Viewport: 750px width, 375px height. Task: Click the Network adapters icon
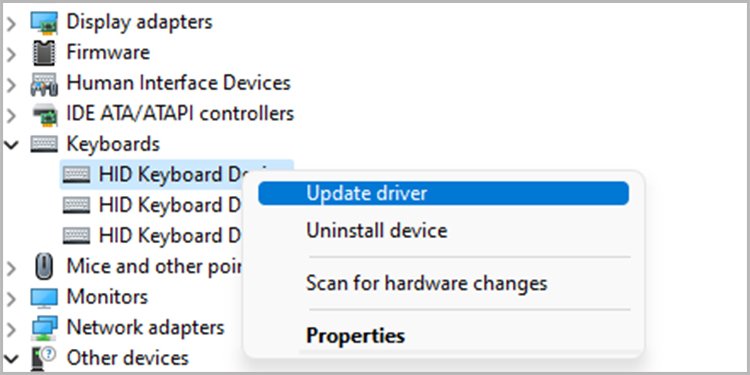(x=44, y=328)
